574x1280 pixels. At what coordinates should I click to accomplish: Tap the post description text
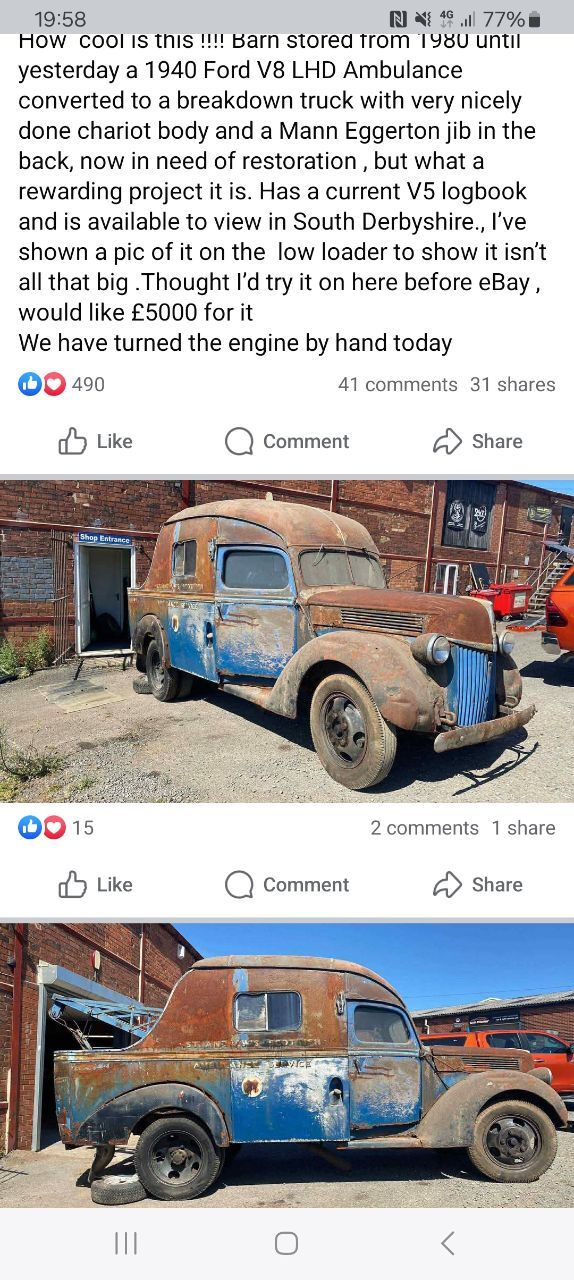point(283,191)
